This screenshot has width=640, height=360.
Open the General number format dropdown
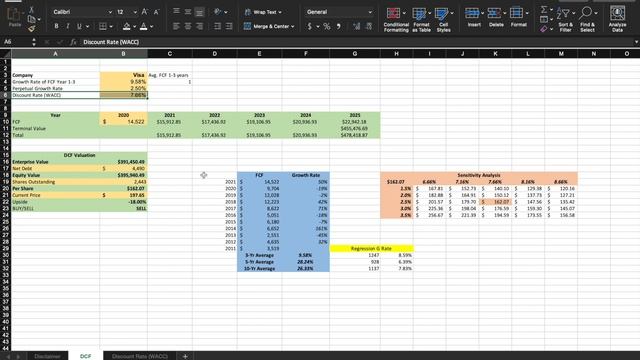pos(370,12)
